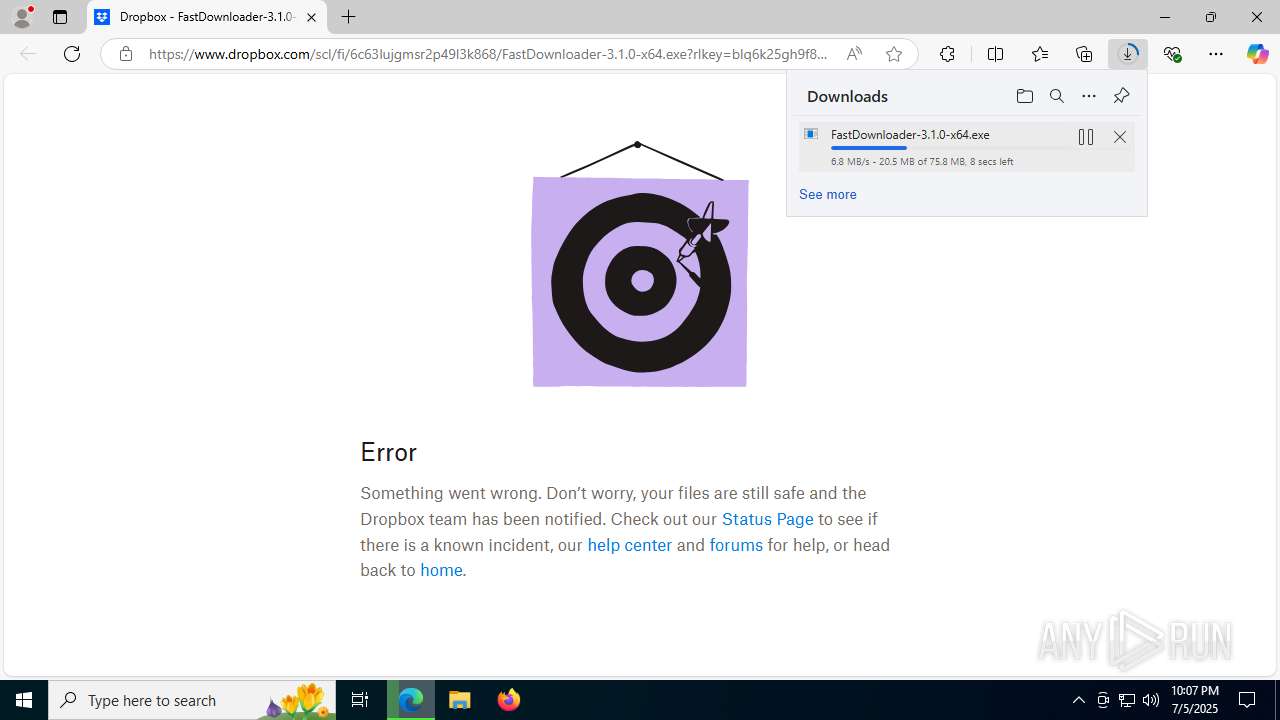Open volume control tray icon

click(x=1151, y=700)
